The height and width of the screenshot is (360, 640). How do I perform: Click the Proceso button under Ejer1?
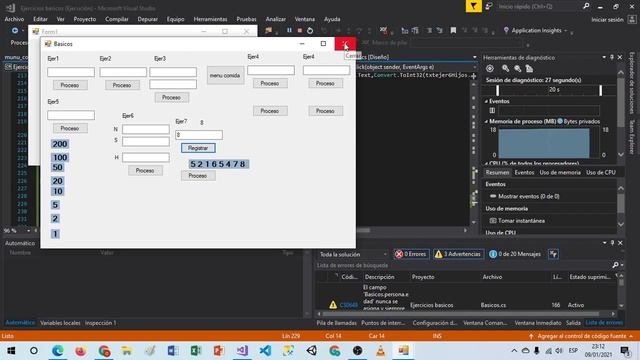70,85
